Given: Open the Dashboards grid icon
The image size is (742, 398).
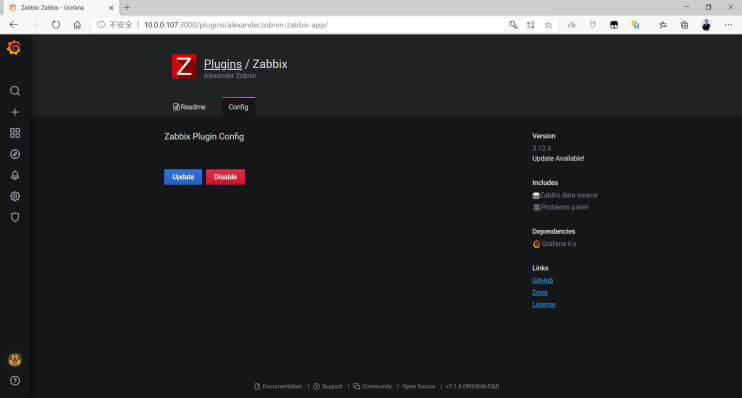Looking at the screenshot, I should [15, 133].
